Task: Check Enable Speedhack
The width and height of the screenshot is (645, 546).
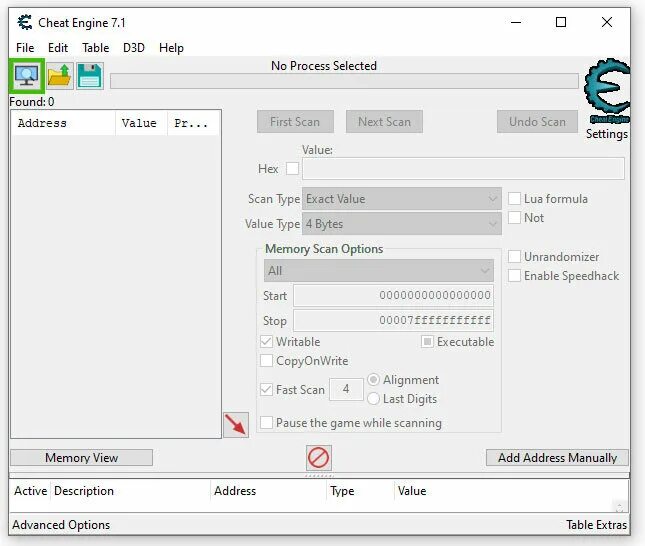Action: coord(514,276)
